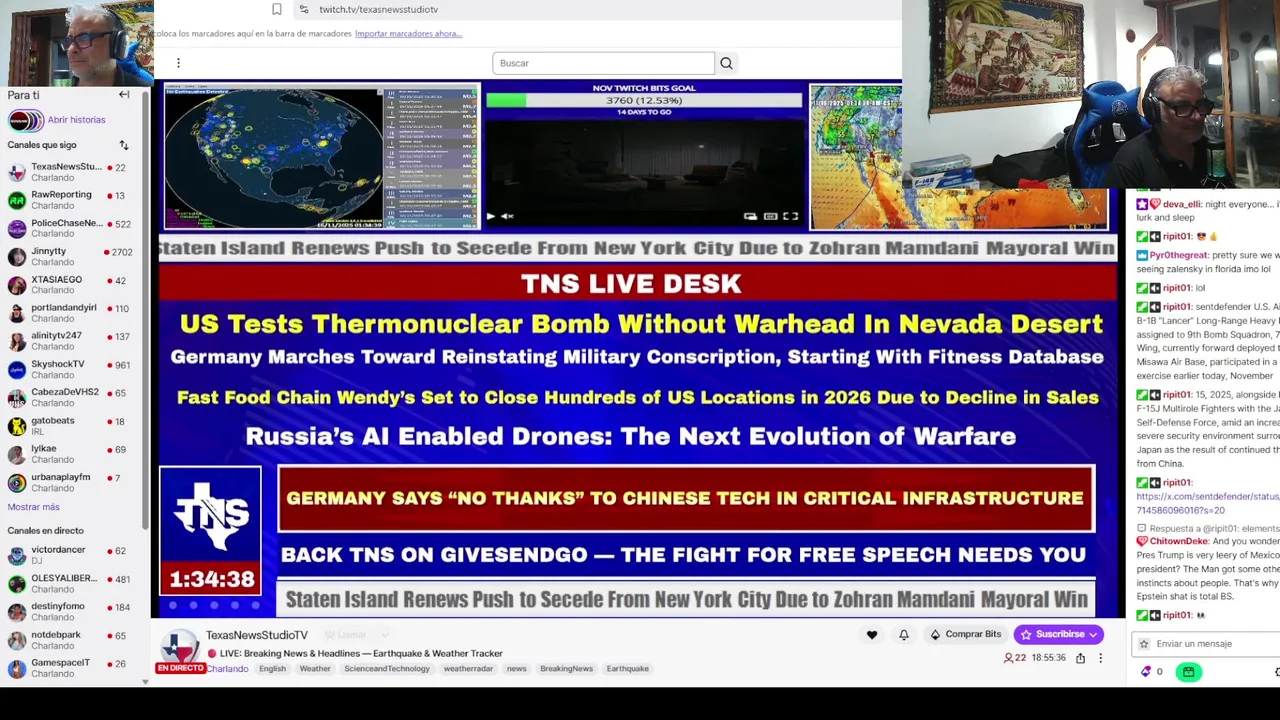Click deva_elli username in chat
This screenshot has width=1280, height=720.
[1181, 204]
